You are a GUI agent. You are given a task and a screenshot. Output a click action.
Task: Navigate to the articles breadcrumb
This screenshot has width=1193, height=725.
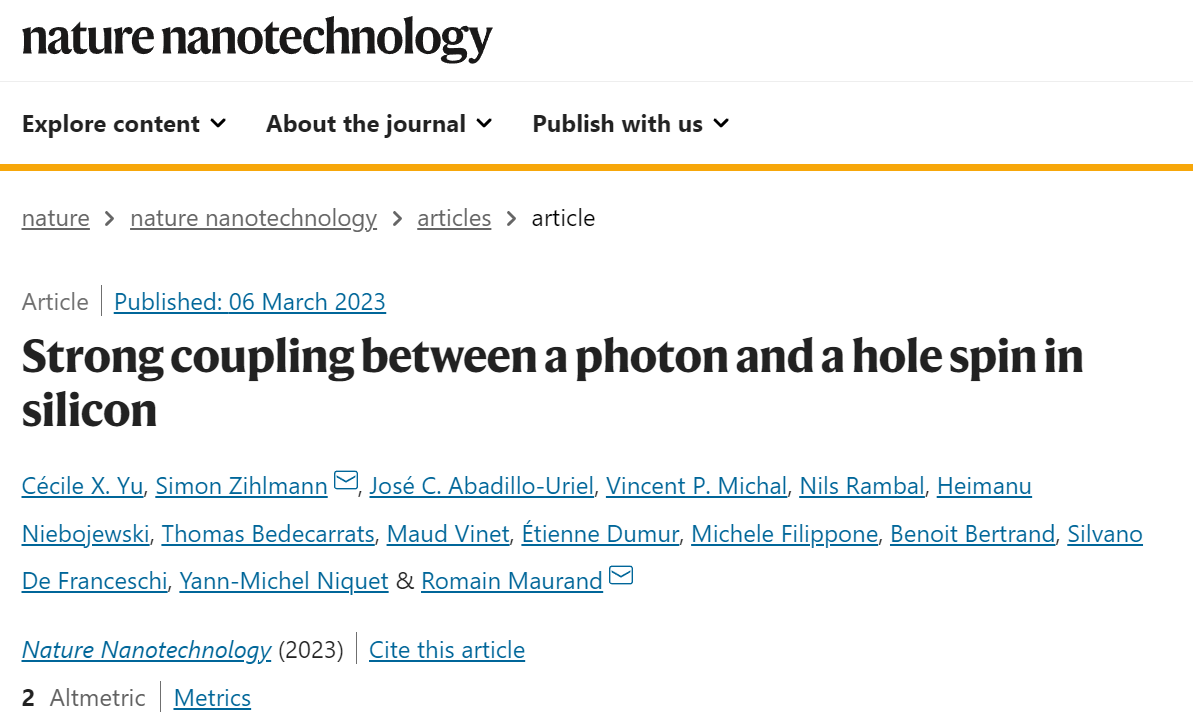[x=454, y=218]
